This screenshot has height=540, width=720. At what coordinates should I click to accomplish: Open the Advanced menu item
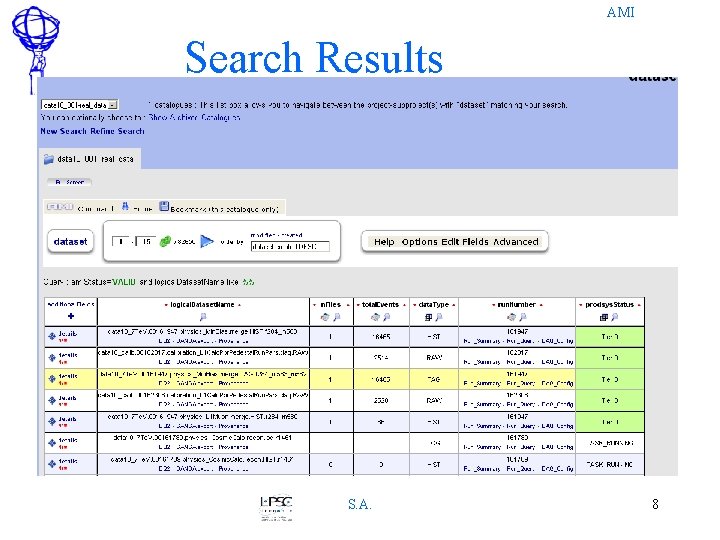pos(516,242)
